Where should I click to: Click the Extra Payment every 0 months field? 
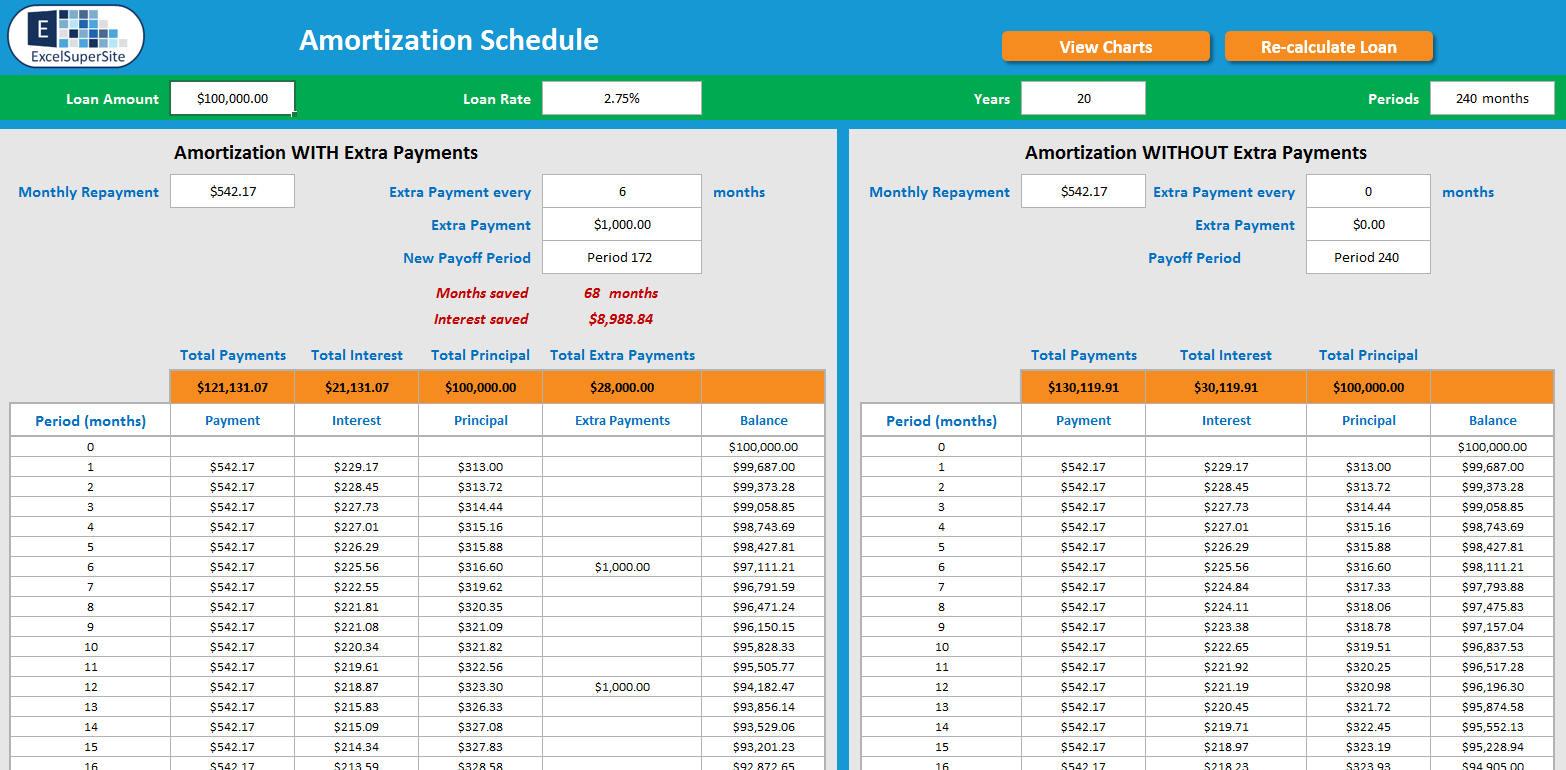click(1368, 191)
